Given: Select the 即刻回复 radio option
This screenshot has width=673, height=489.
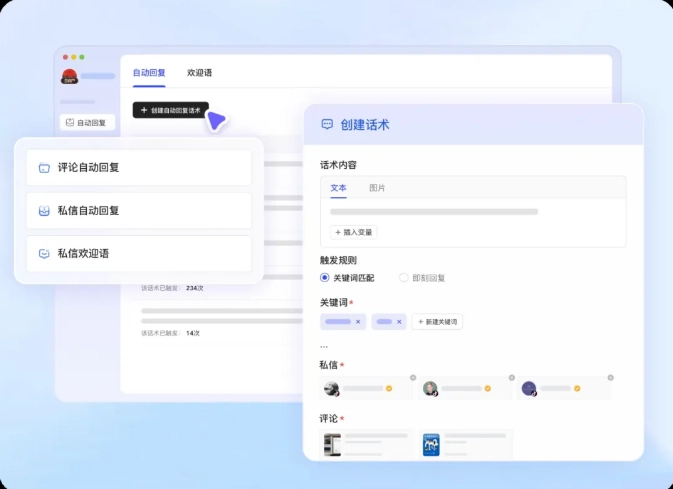Looking at the screenshot, I should (x=404, y=278).
